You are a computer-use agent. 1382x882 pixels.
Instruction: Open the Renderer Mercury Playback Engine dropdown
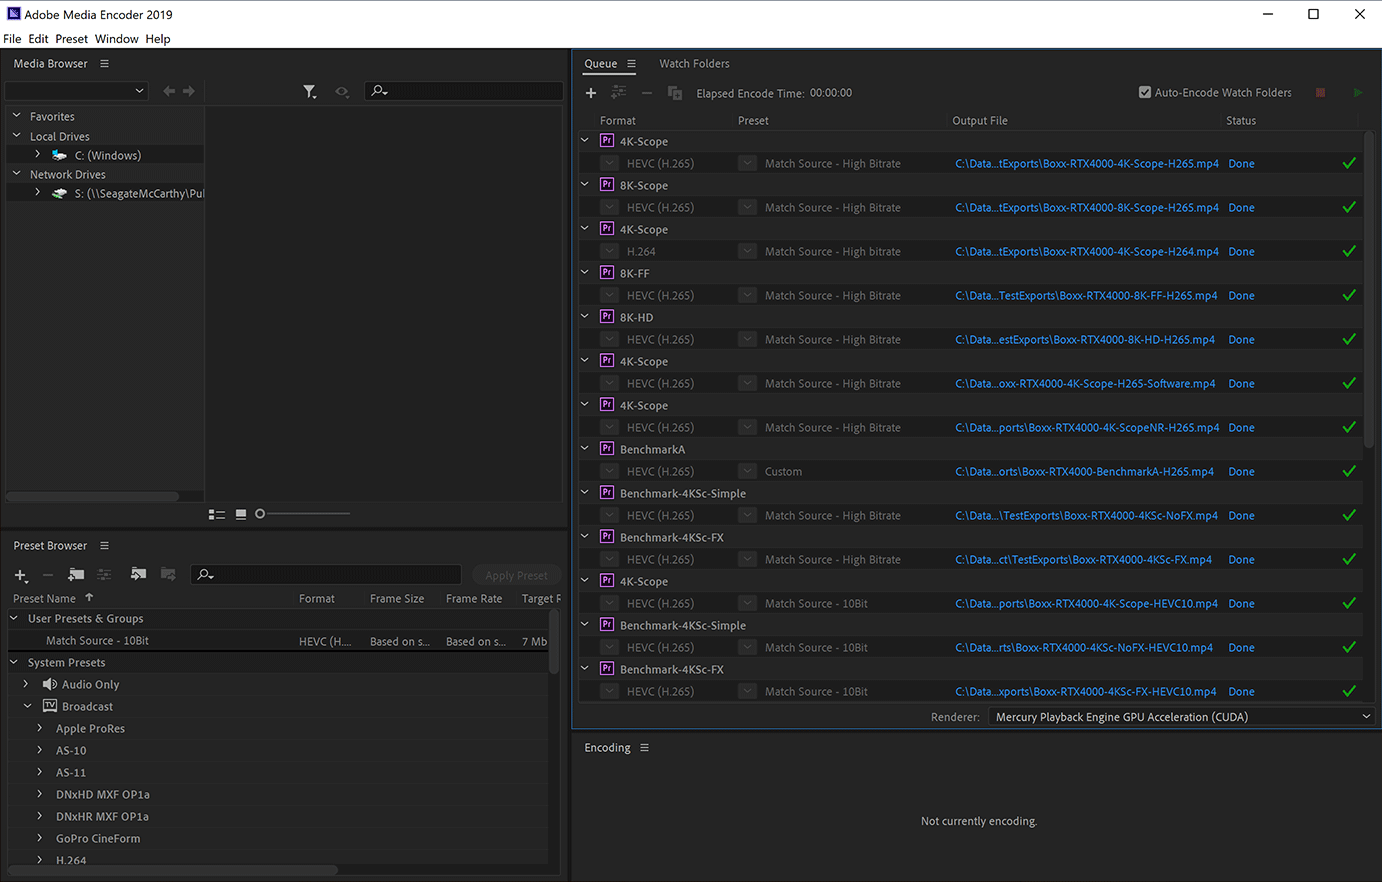pyautogui.click(x=1181, y=717)
